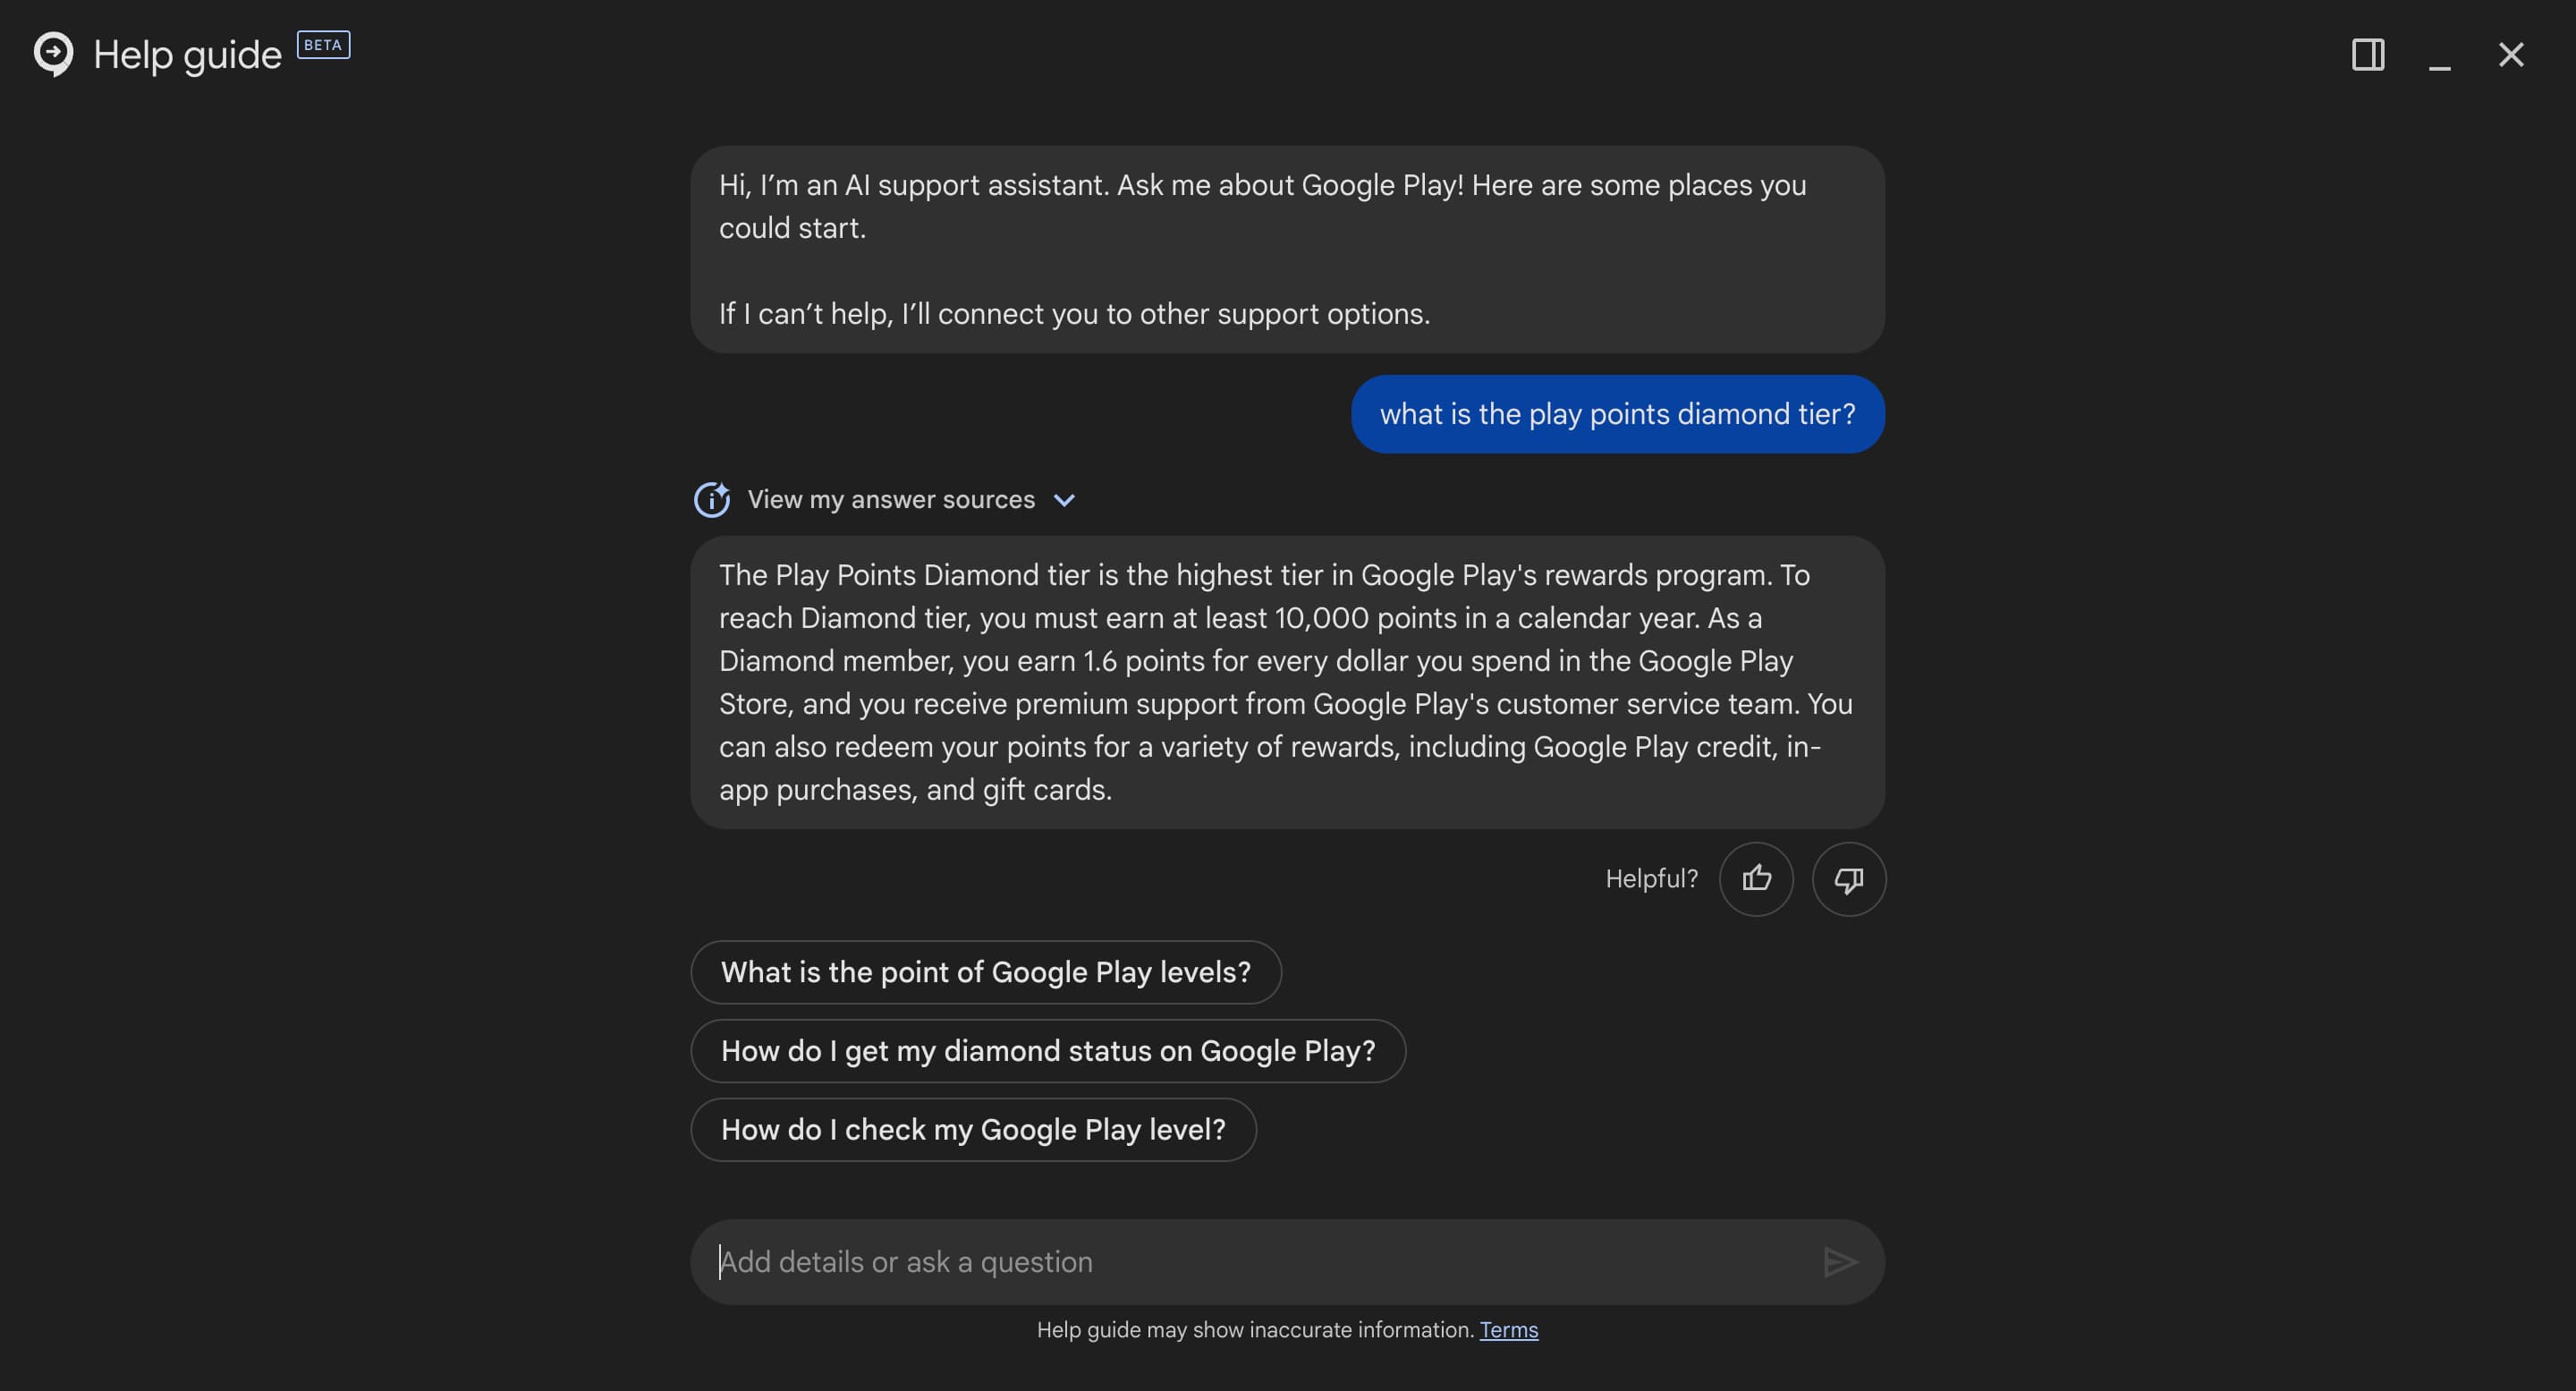
Task: Toggle the split-view panel control
Action: click(x=2368, y=55)
